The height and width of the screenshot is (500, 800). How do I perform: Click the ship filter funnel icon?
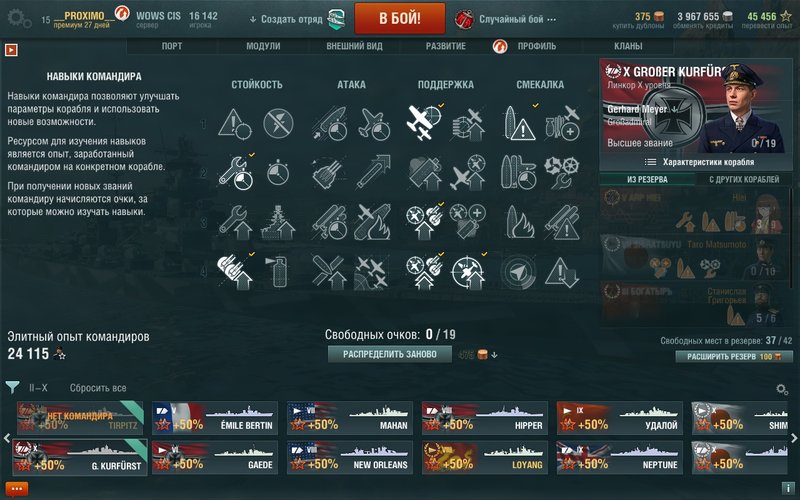pyautogui.click(x=12, y=387)
